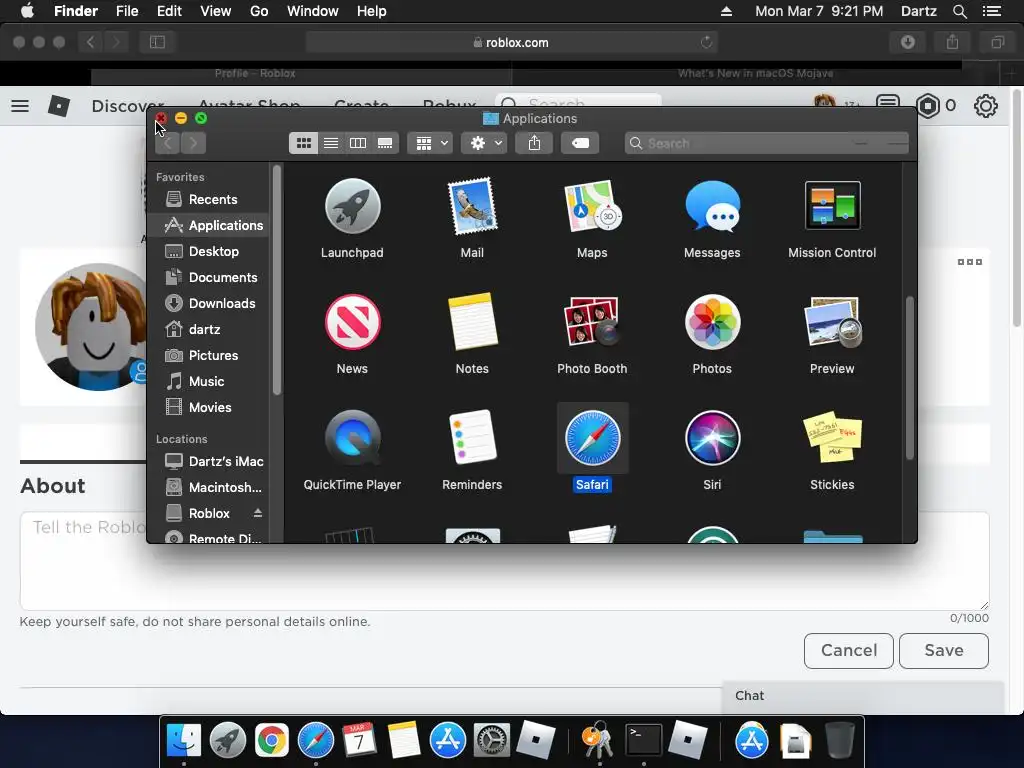This screenshot has height=768, width=1024.
Task: Switch Finder to list view
Action: (331, 143)
